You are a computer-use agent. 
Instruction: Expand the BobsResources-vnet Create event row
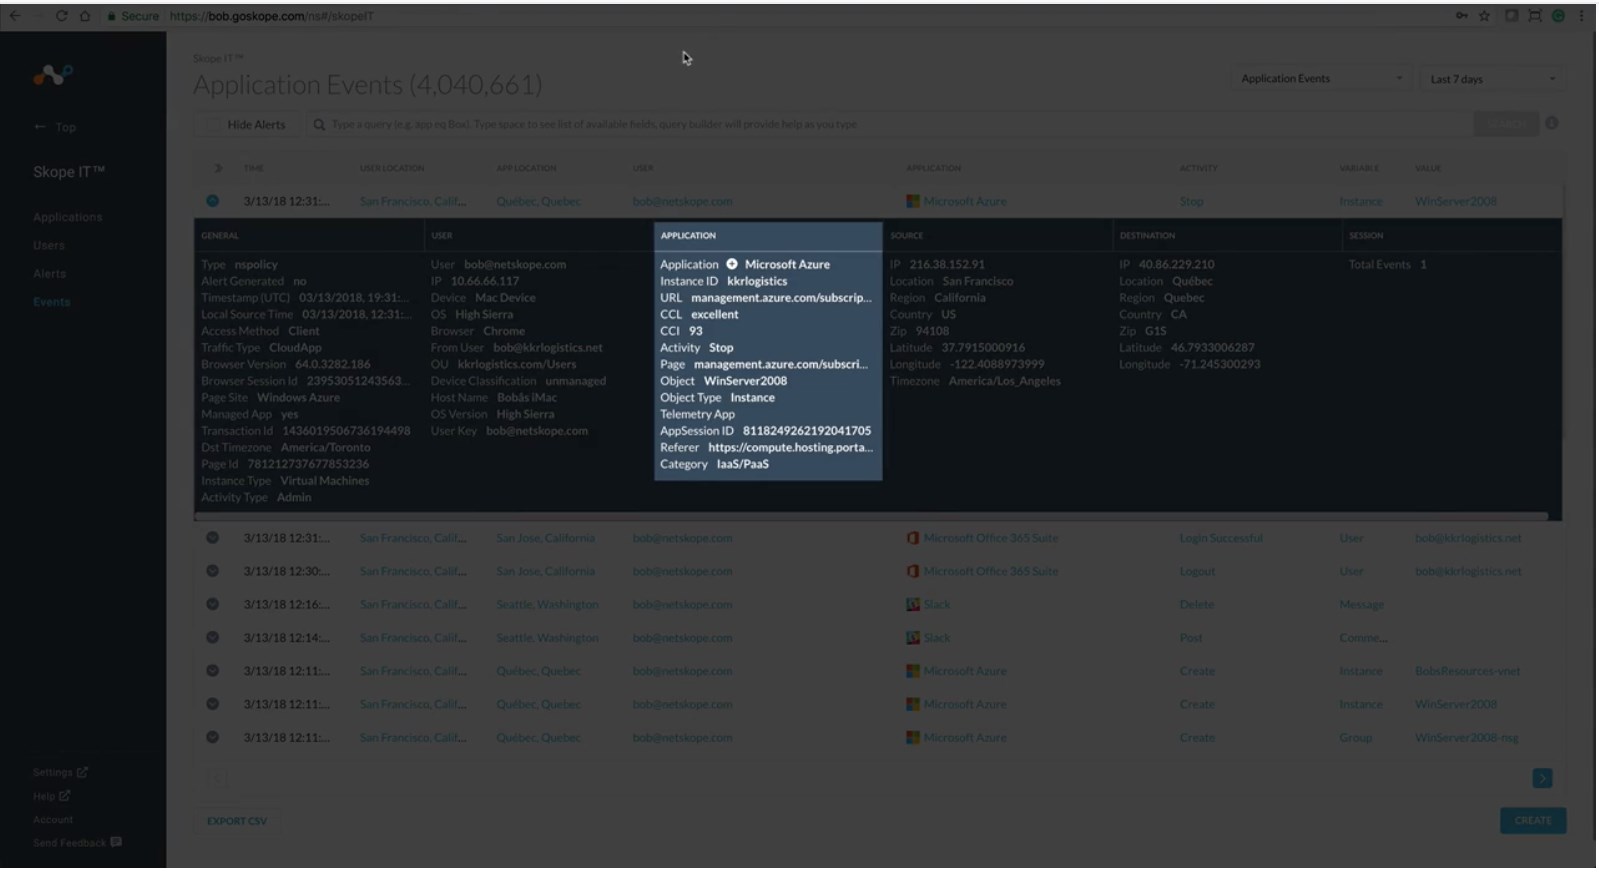click(x=212, y=671)
